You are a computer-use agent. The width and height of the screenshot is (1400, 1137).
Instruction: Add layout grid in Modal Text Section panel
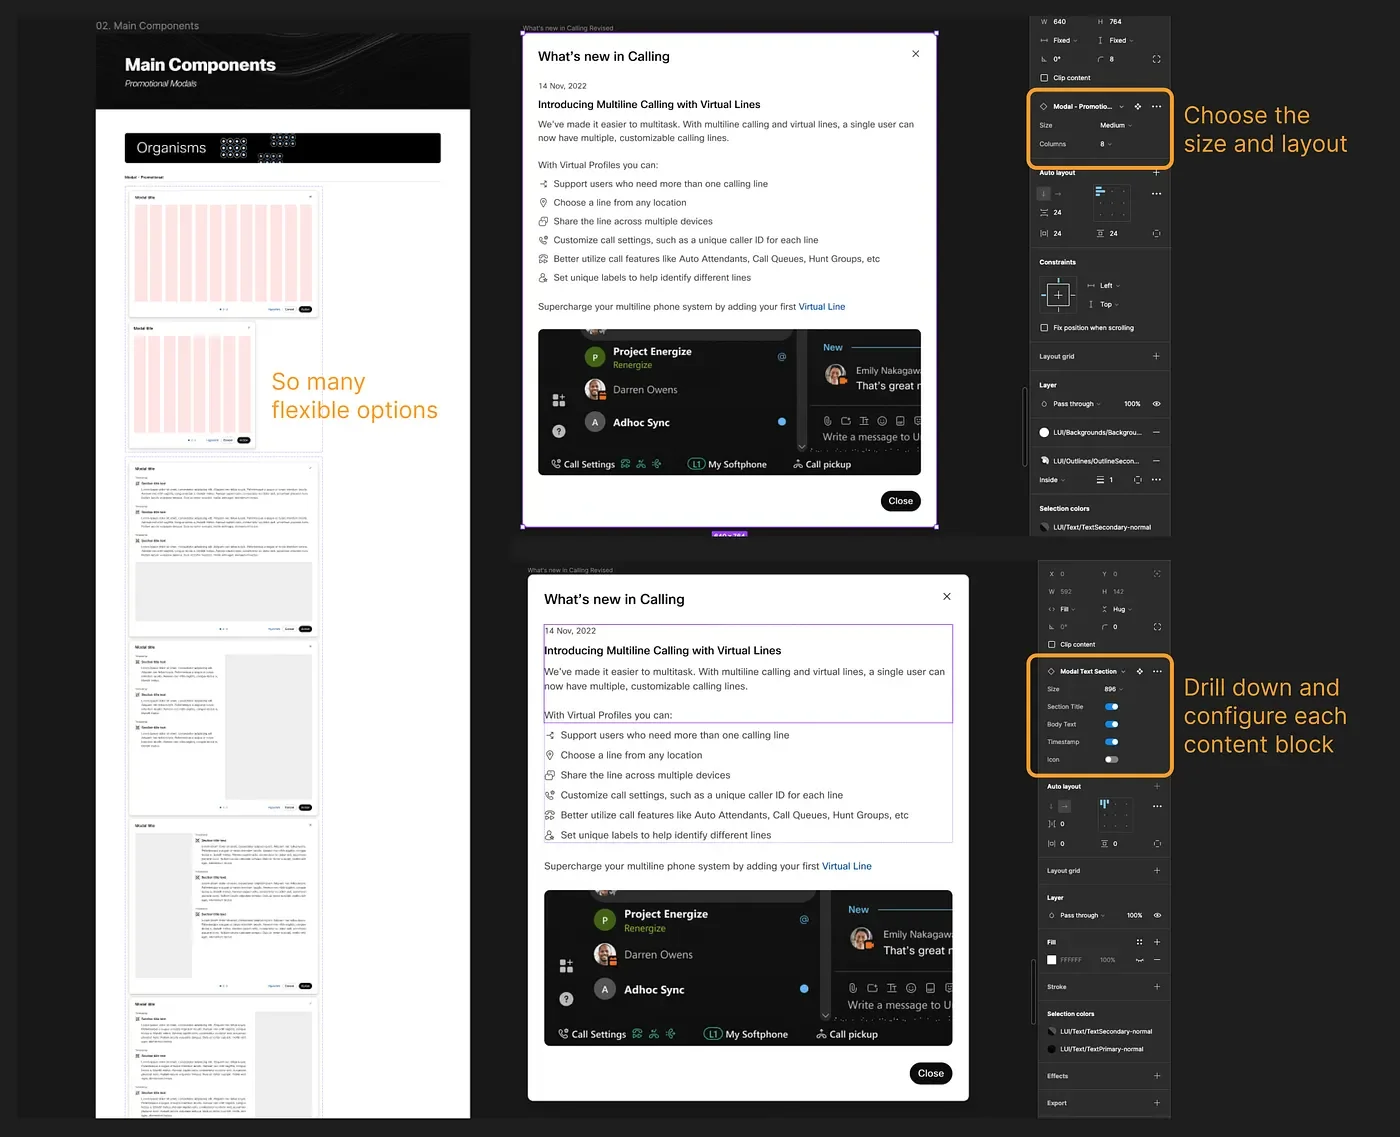click(x=1157, y=870)
